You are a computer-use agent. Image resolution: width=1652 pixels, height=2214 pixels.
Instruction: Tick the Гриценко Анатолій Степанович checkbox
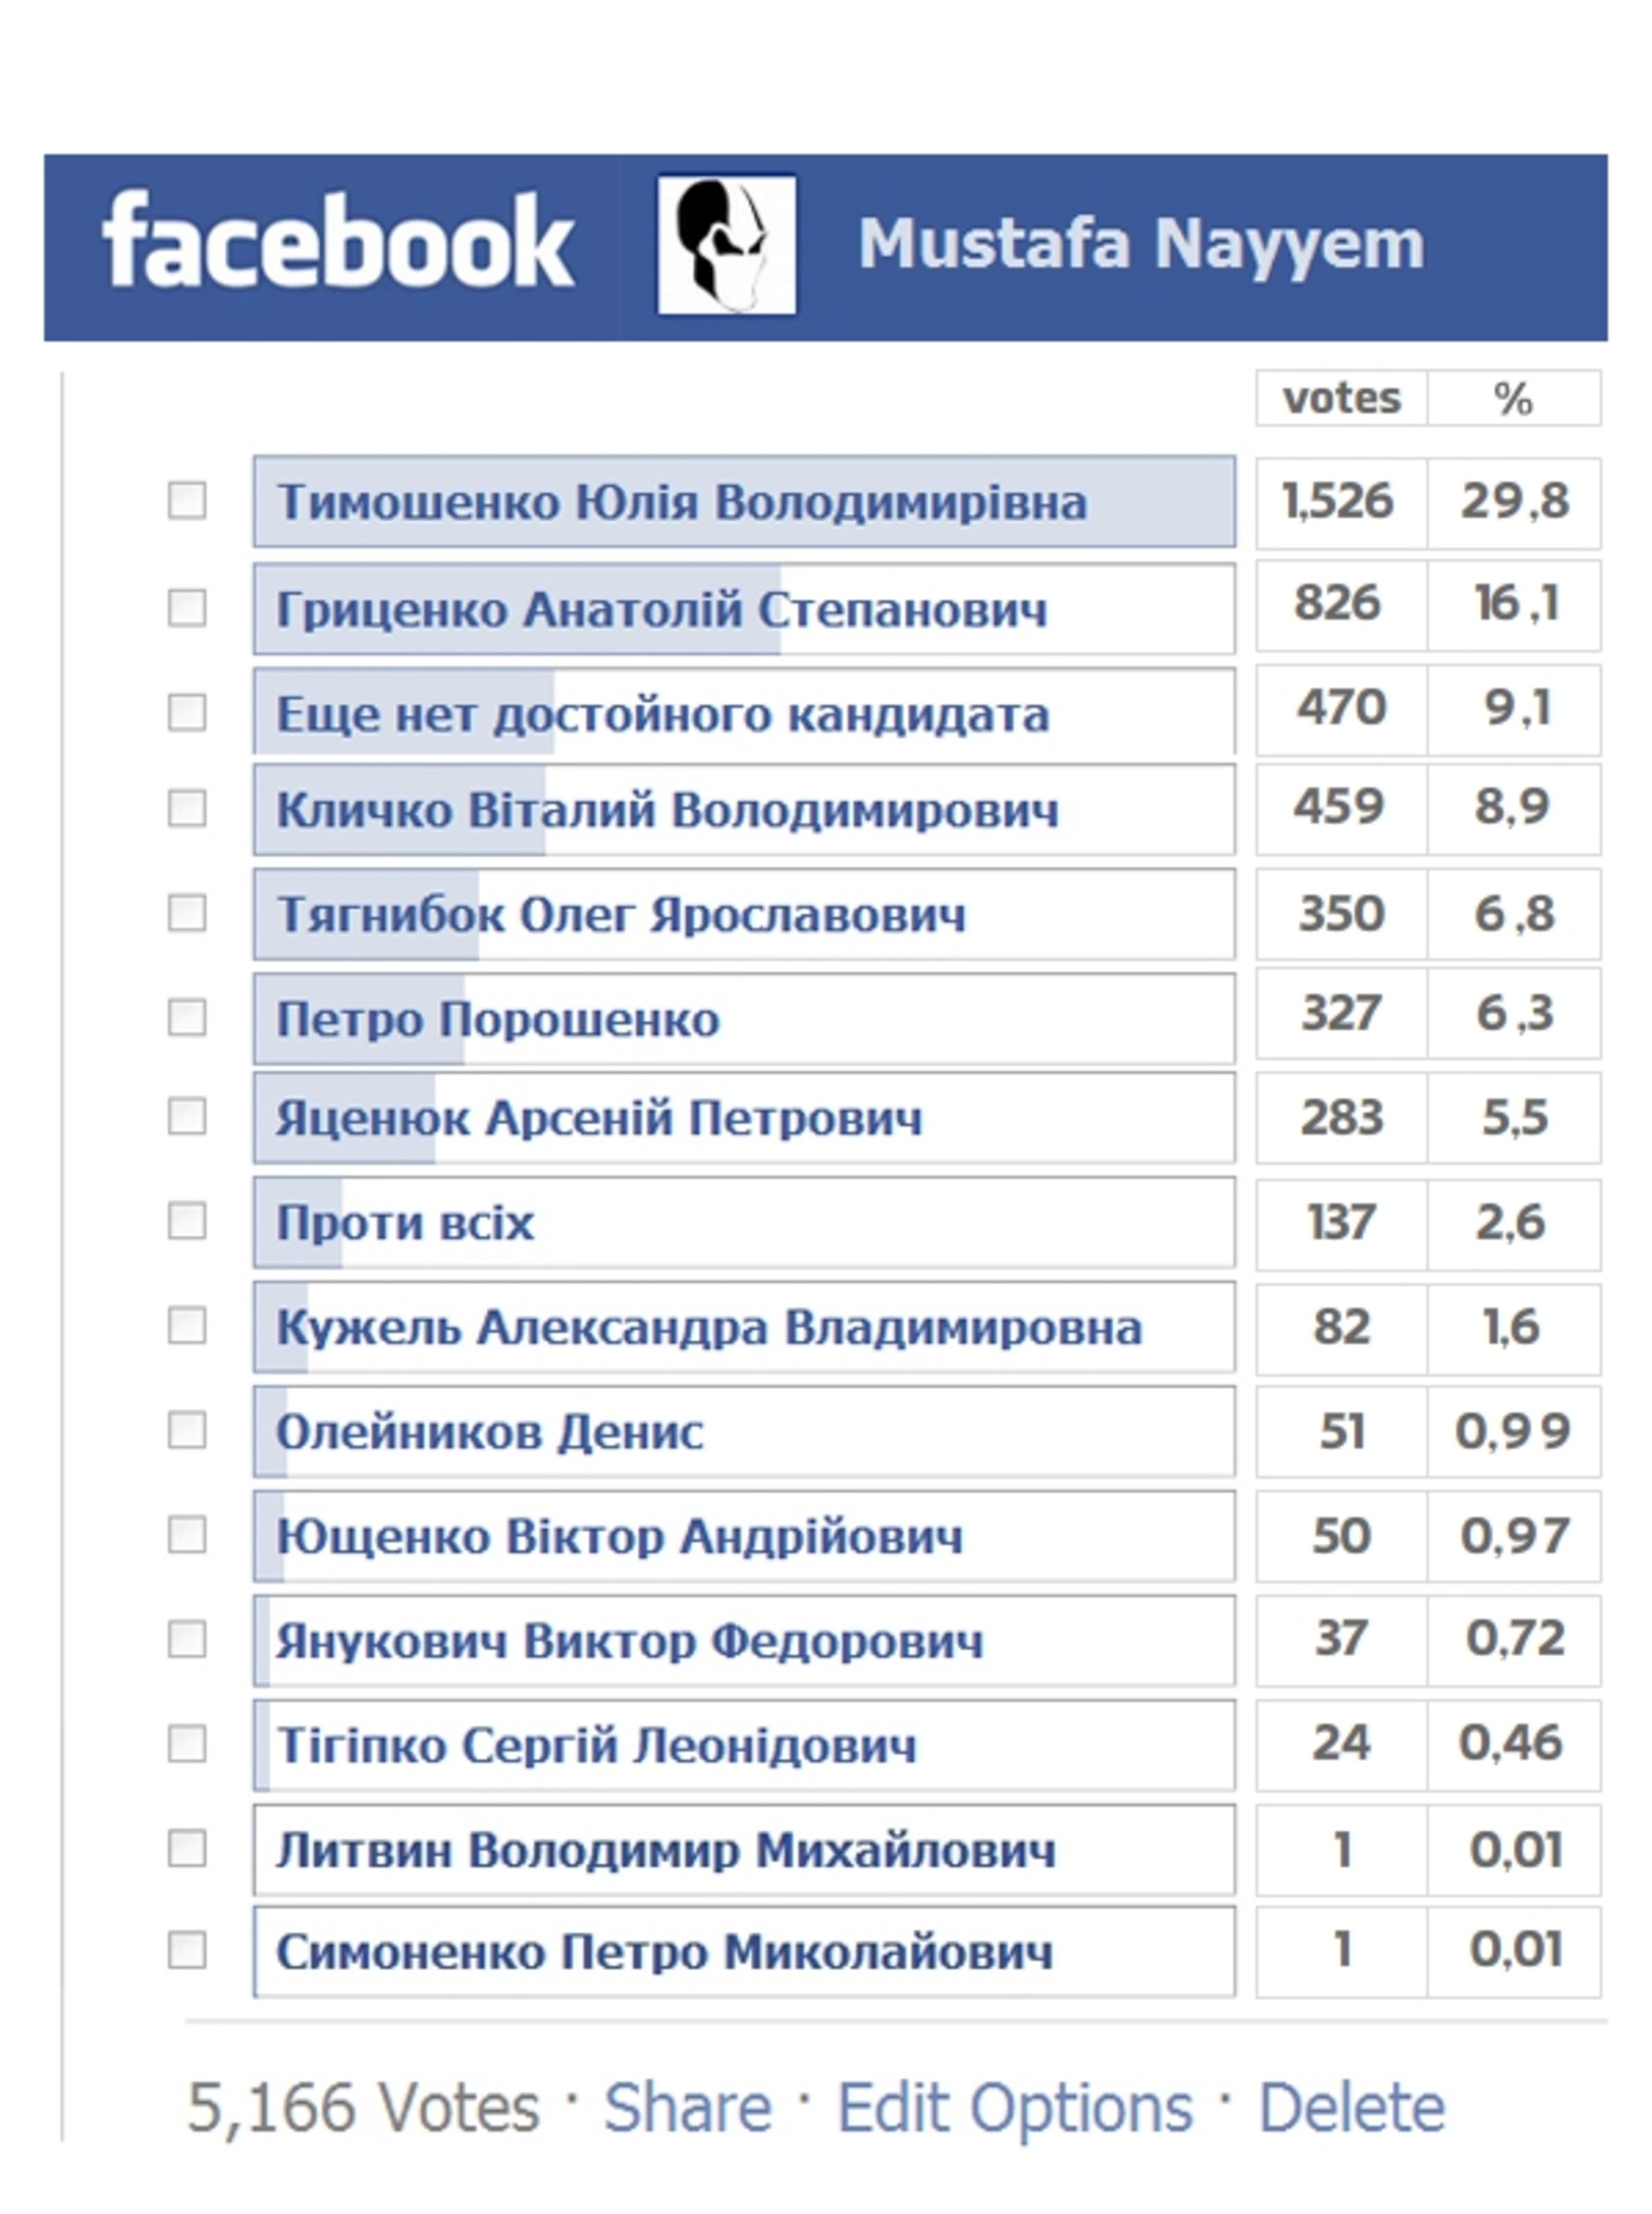[187, 607]
